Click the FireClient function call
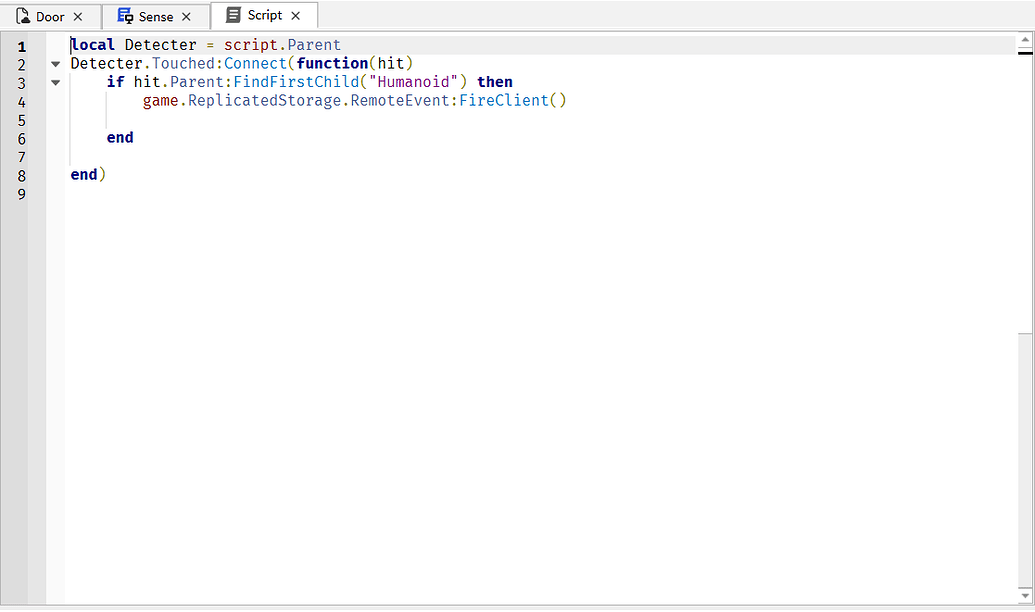 tap(502, 100)
